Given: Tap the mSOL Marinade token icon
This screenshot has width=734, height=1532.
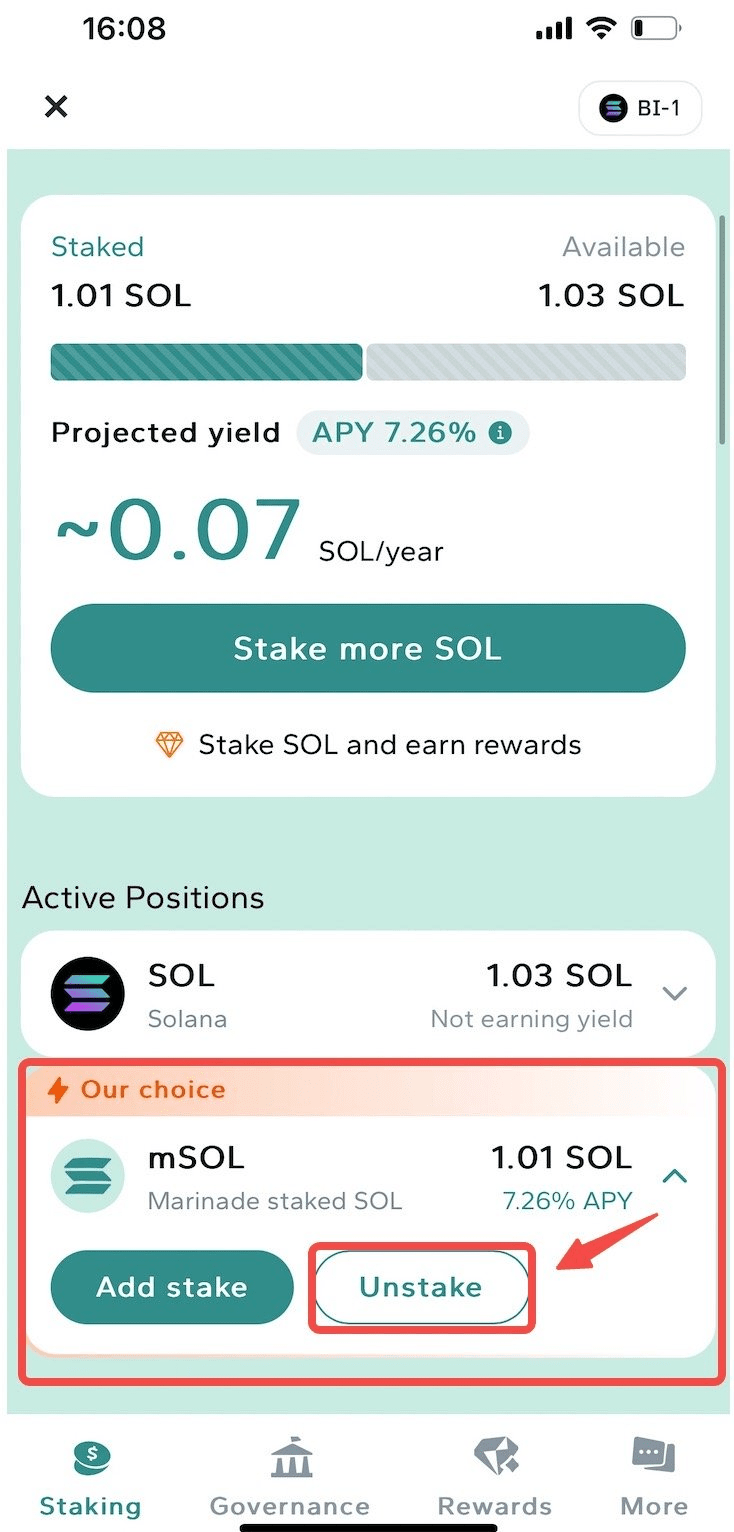Looking at the screenshot, I should click(x=88, y=1175).
